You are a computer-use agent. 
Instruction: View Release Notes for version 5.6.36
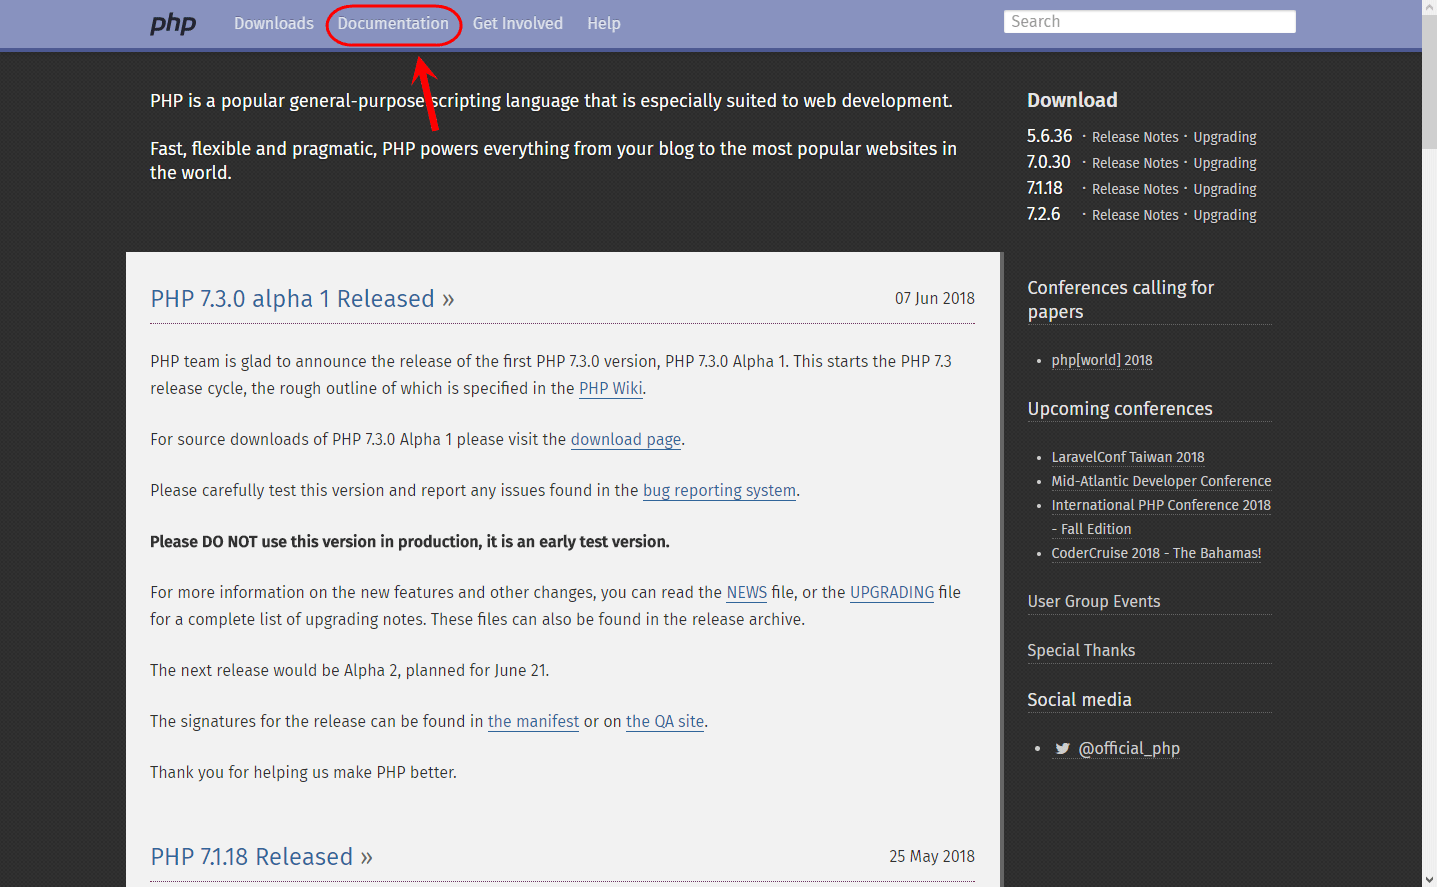(1135, 137)
